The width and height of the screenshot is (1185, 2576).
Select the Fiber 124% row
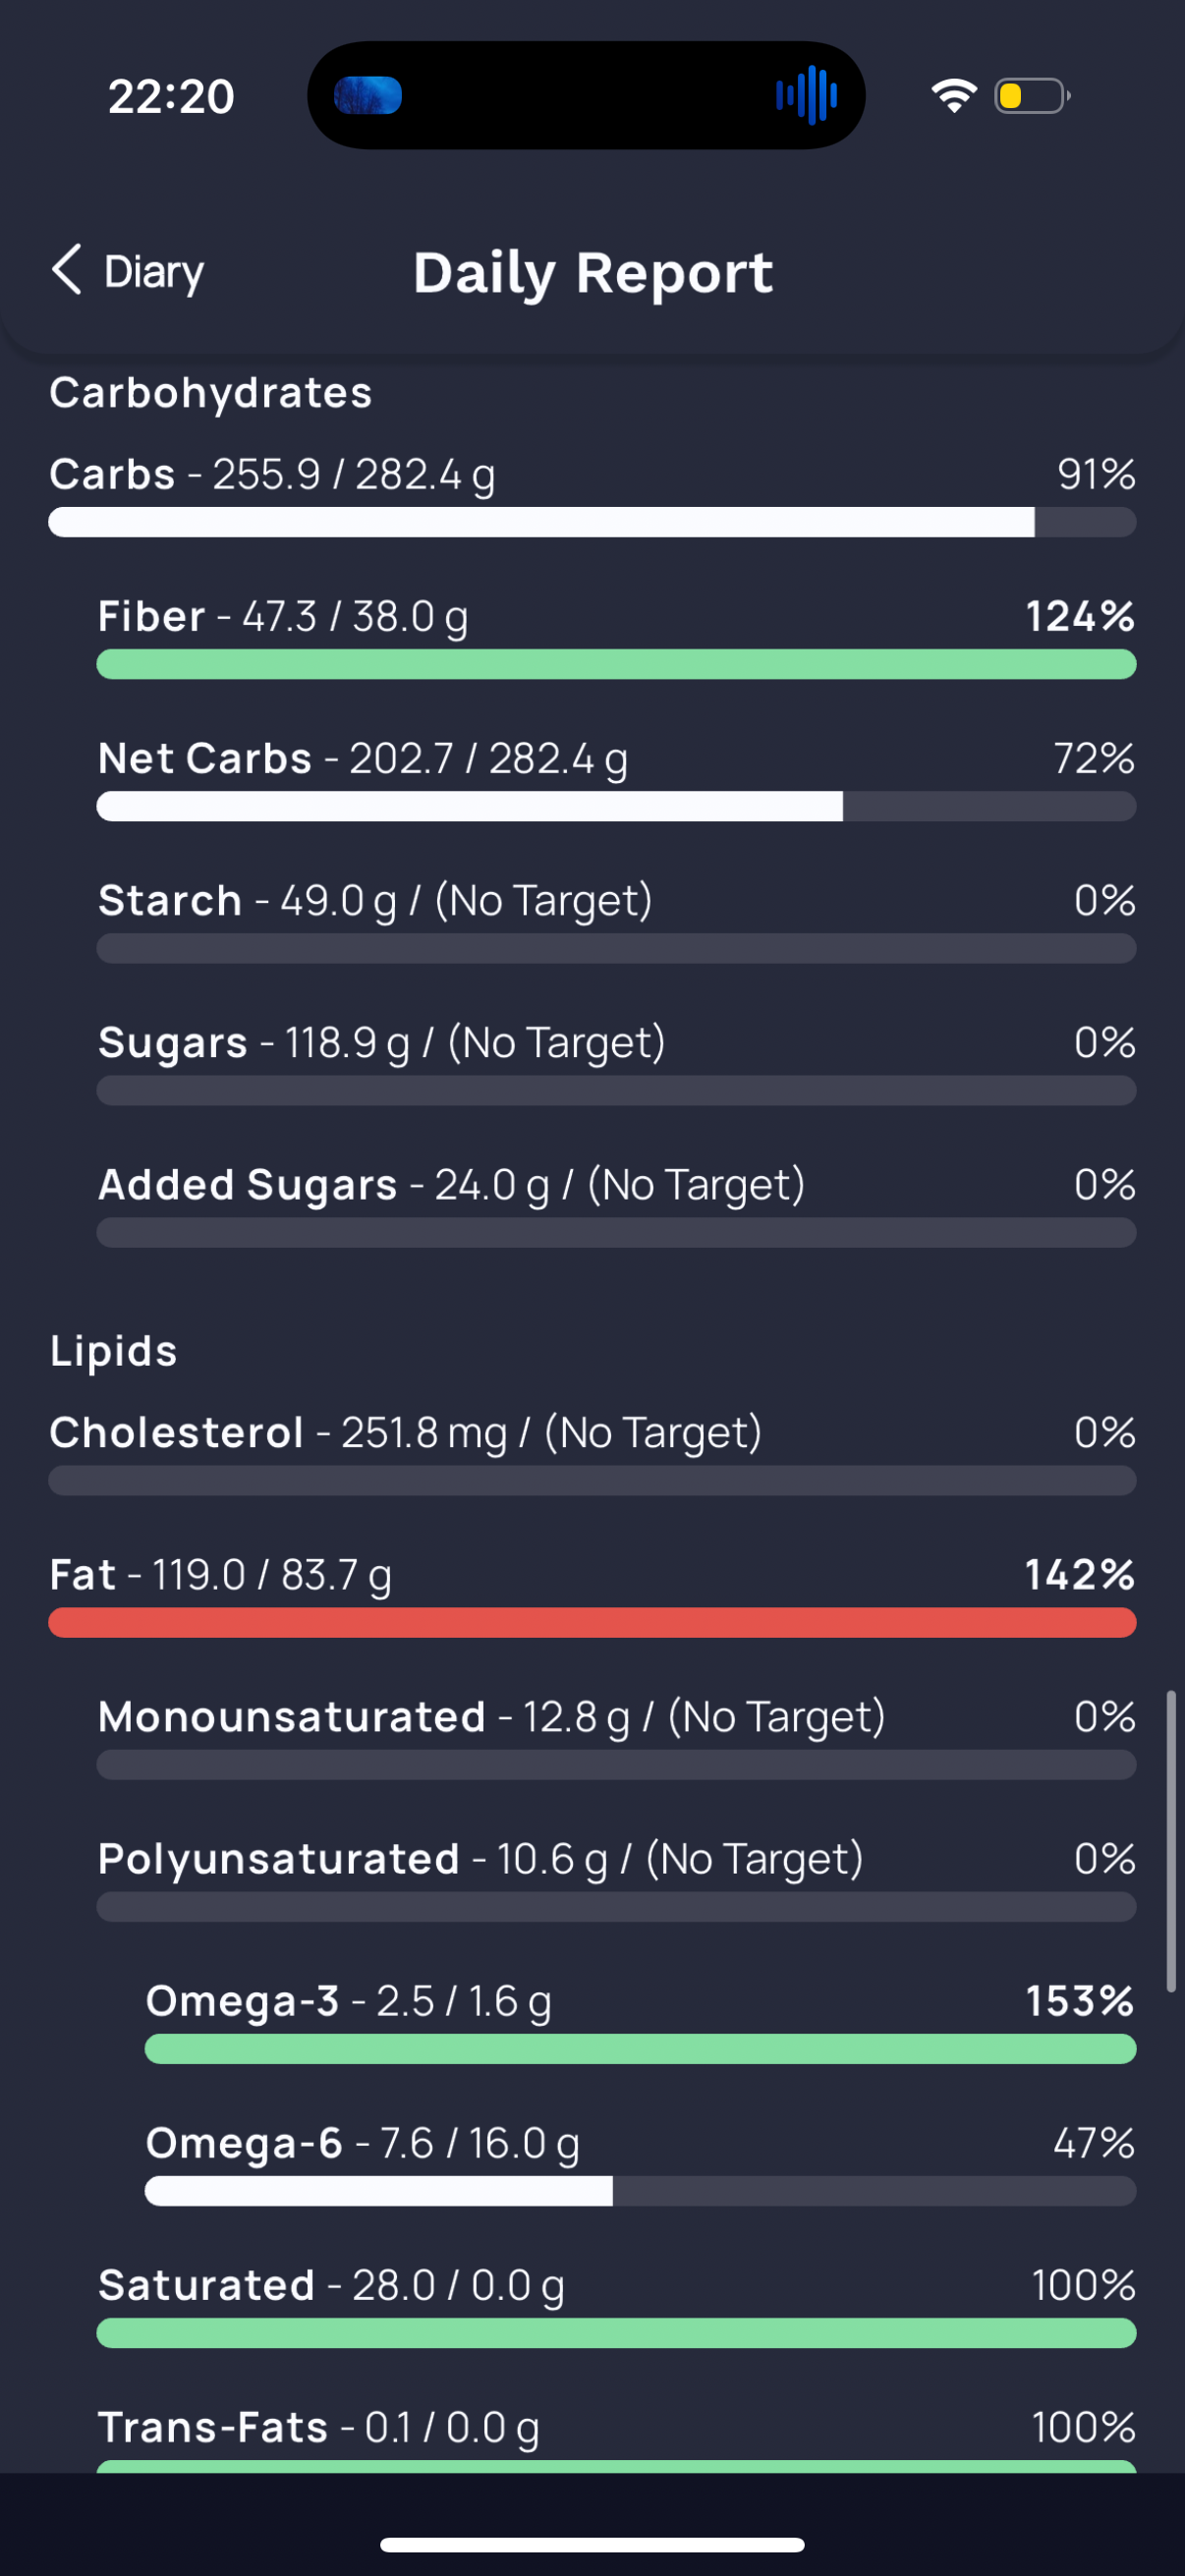pyautogui.click(x=616, y=636)
